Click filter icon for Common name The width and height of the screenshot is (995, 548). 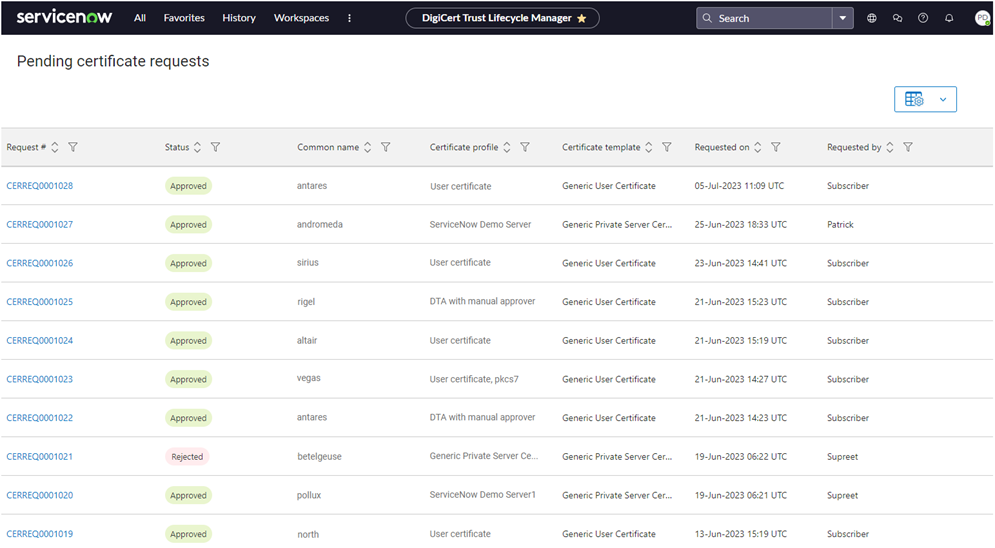tap(386, 147)
